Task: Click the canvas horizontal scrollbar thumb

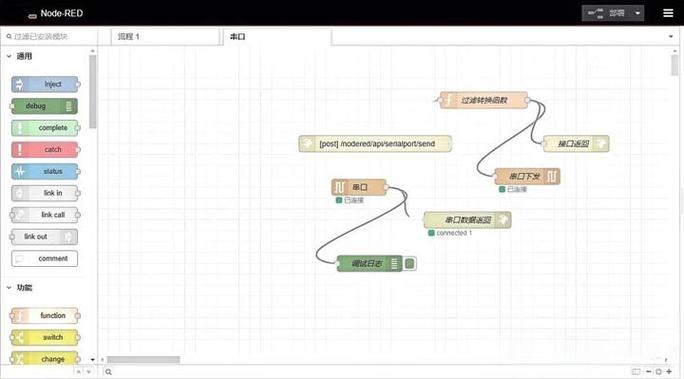Action: pyautogui.click(x=144, y=359)
